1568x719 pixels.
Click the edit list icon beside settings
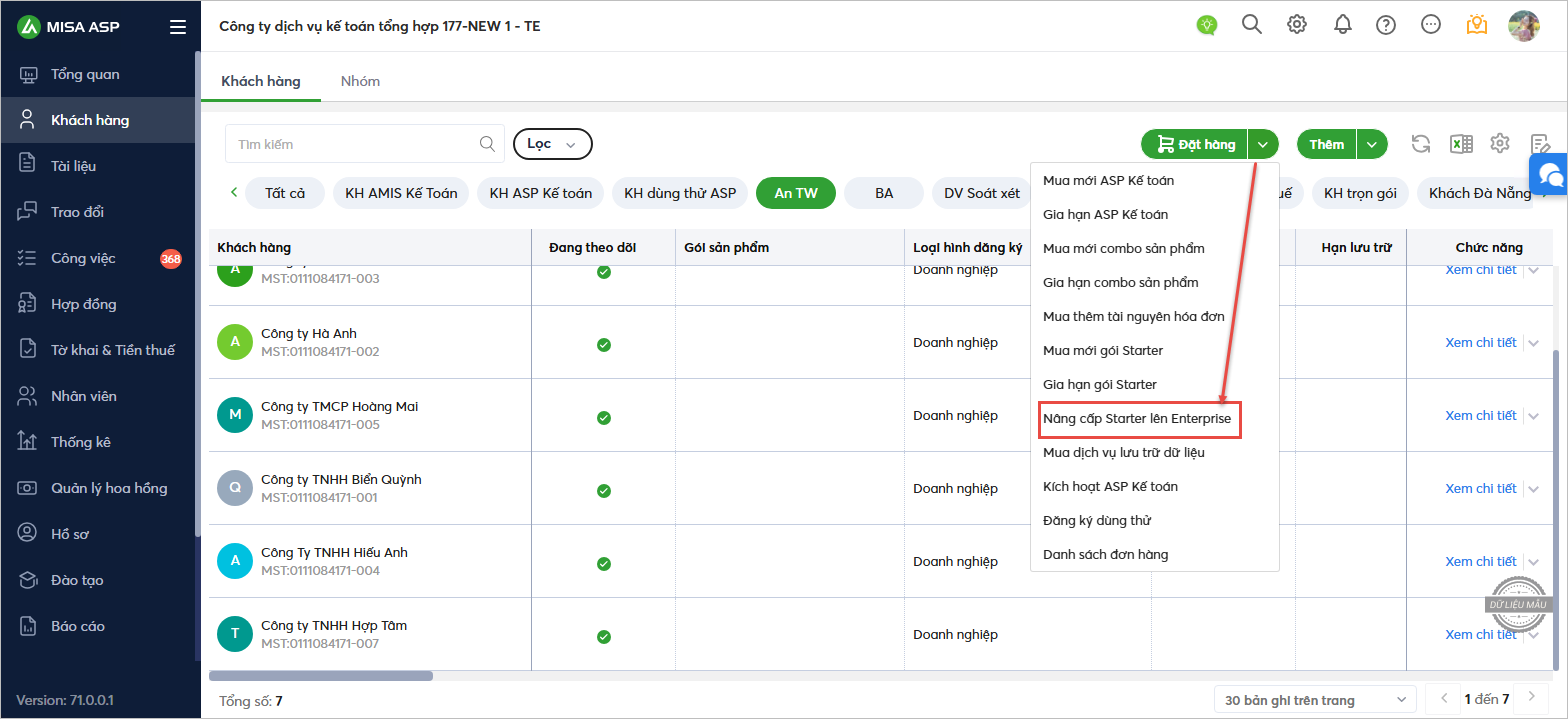click(1540, 144)
